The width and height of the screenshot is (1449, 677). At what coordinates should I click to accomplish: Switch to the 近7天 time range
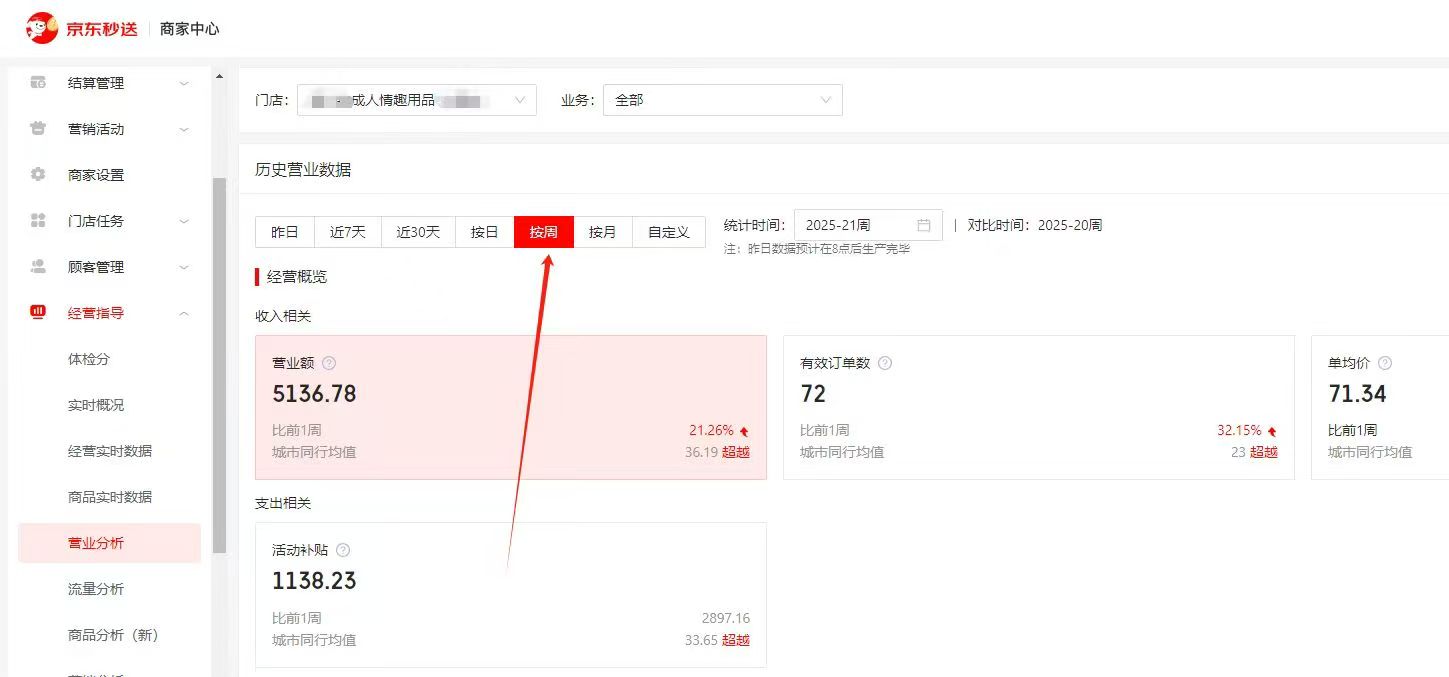click(x=347, y=232)
